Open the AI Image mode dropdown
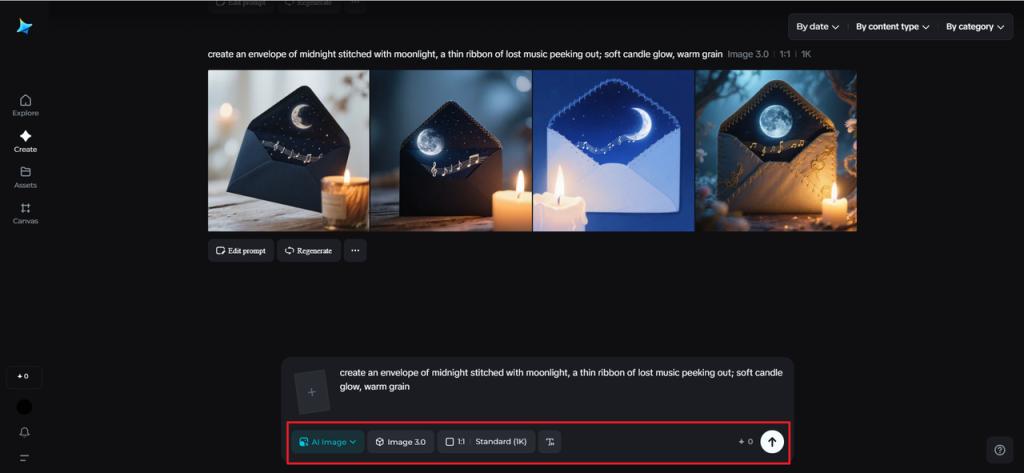This screenshot has width=1024, height=473. (x=328, y=441)
